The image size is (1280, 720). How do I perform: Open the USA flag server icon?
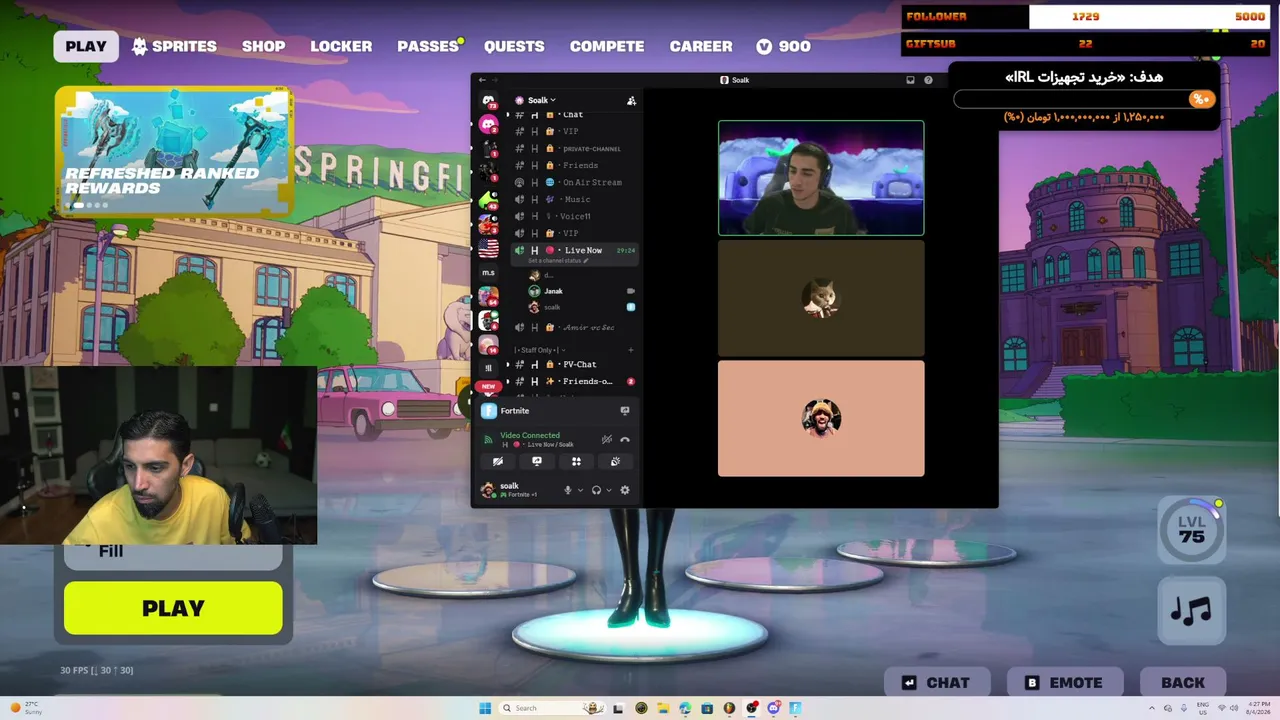click(488, 248)
